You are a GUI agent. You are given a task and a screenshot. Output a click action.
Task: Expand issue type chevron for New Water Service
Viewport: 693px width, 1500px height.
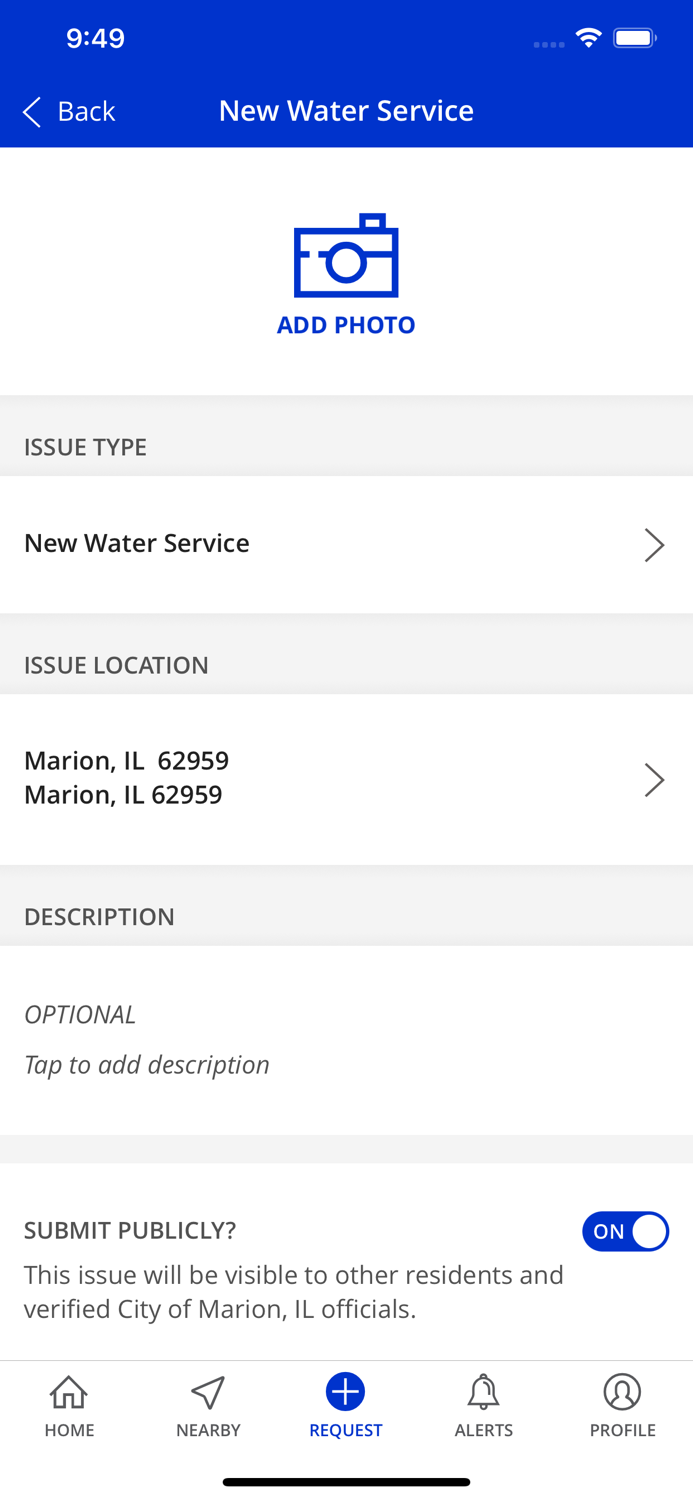[x=654, y=545]
